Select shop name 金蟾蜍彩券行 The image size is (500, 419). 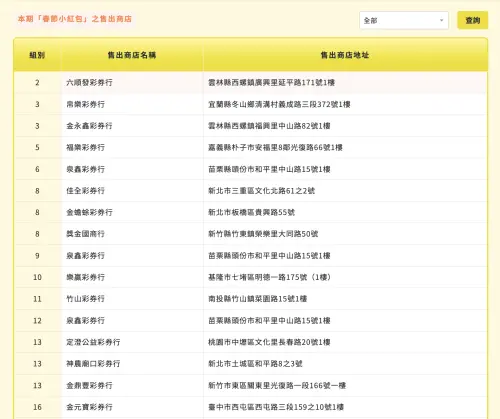tap(89, 212)
